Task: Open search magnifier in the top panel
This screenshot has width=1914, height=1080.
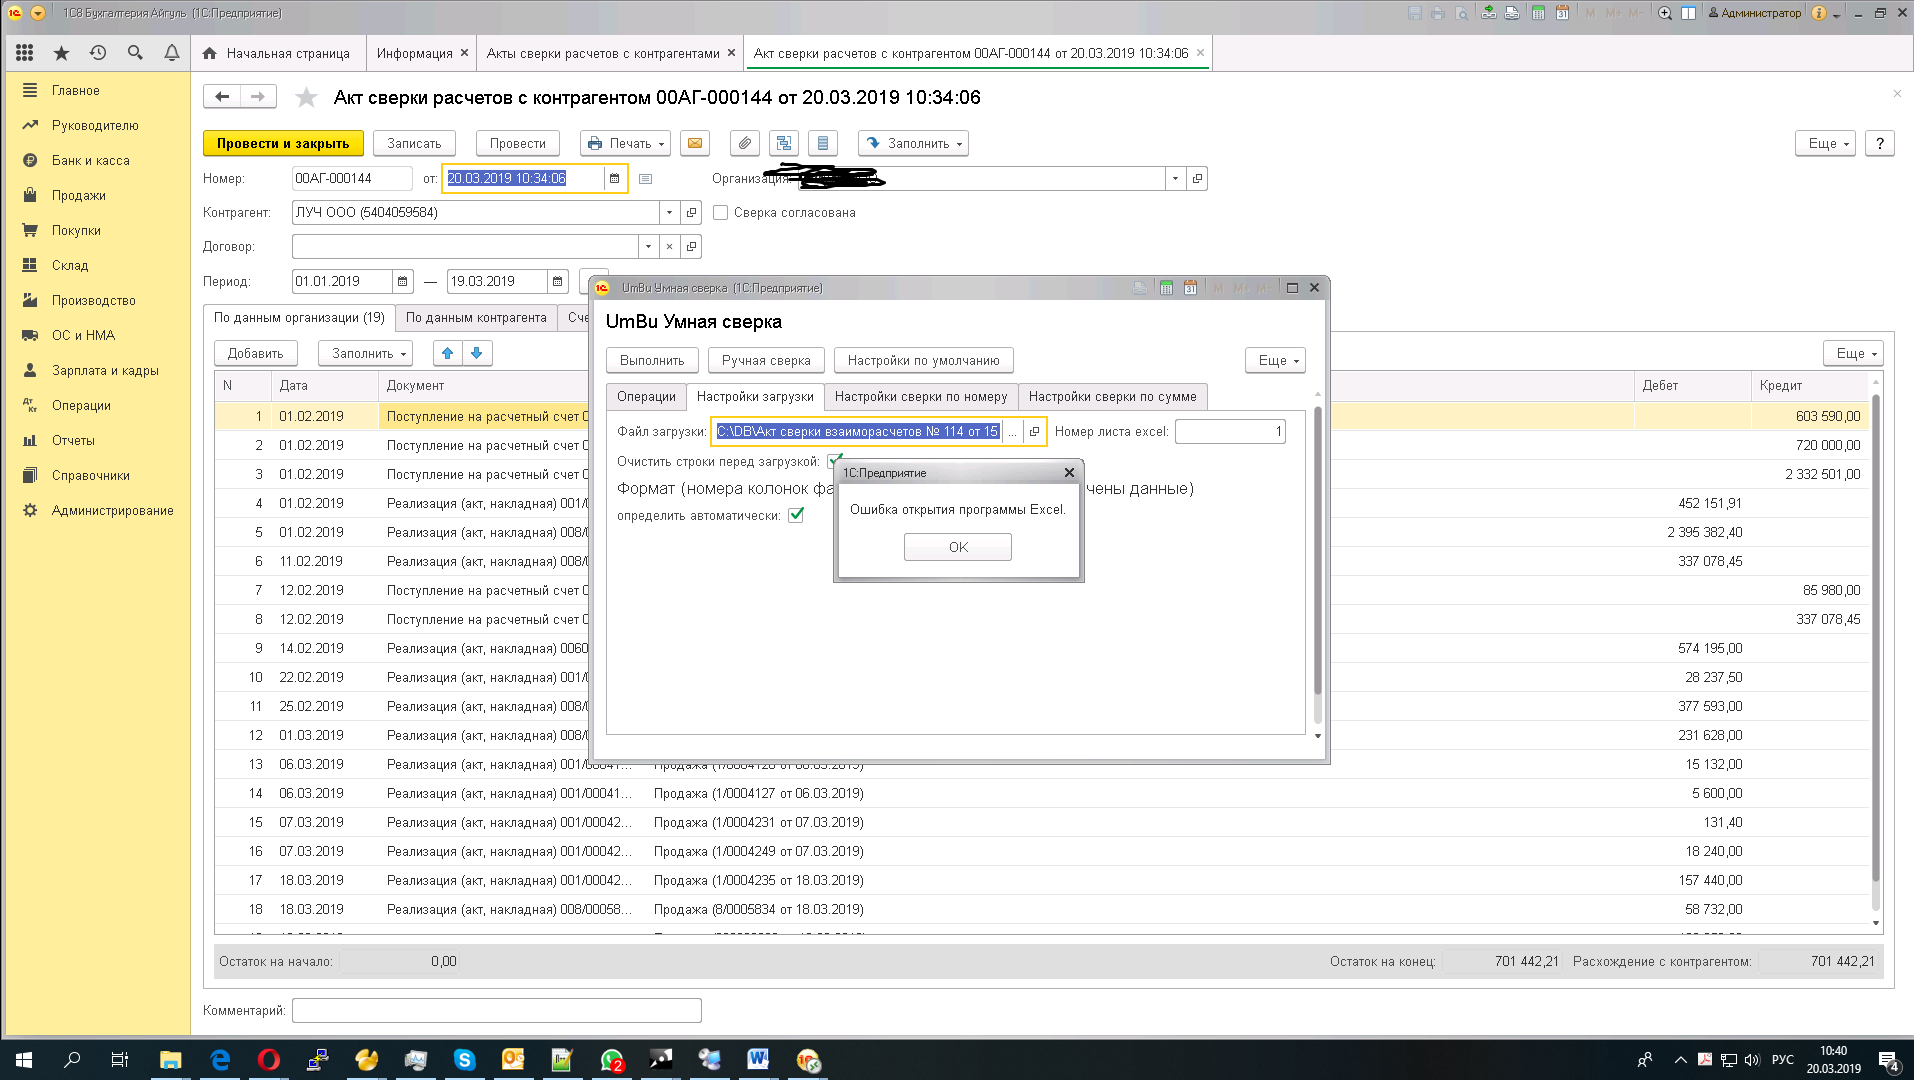Action: tap(135, 53)
